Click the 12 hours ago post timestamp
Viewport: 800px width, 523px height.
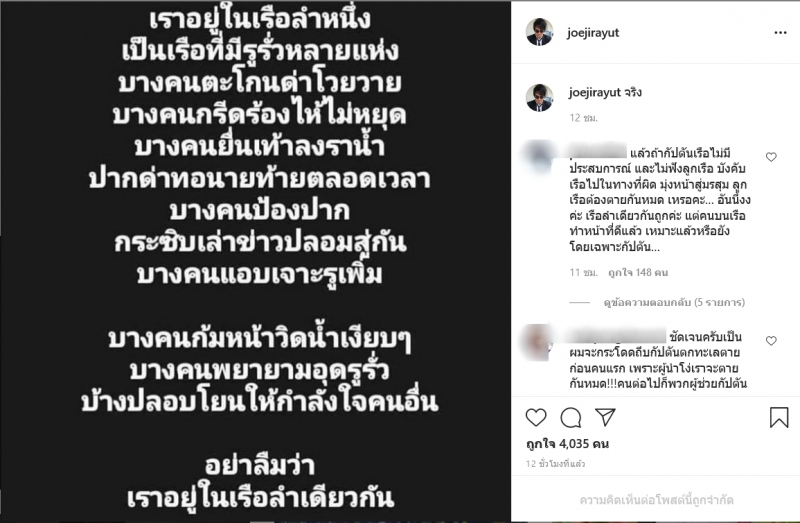[x=555, y=464]
